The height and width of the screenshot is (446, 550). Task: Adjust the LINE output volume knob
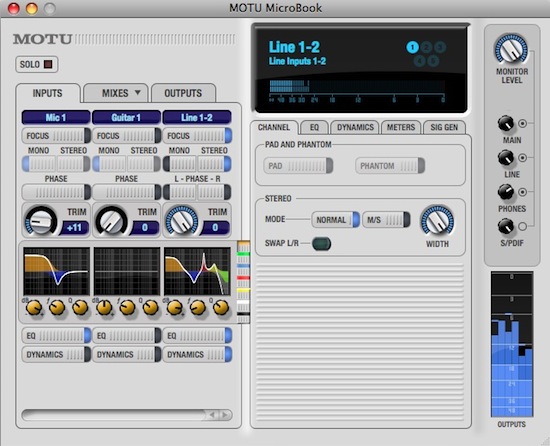[505, 158]
